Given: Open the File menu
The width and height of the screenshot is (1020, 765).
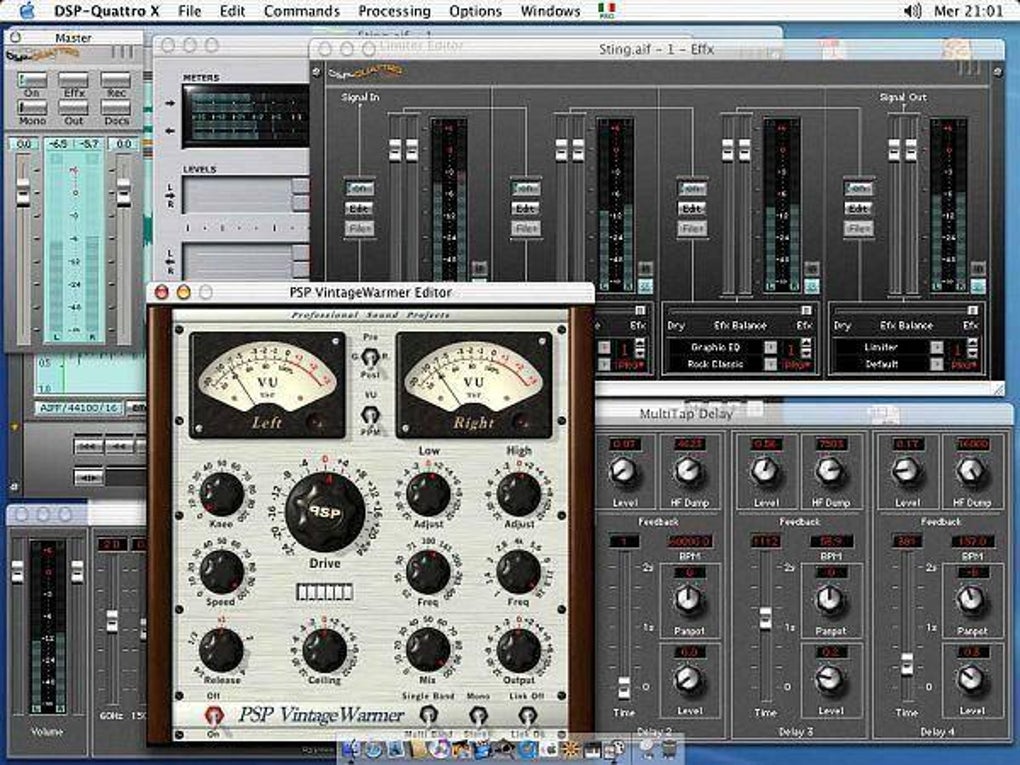Looking at the screenshot, I should (x=189, y=11).
